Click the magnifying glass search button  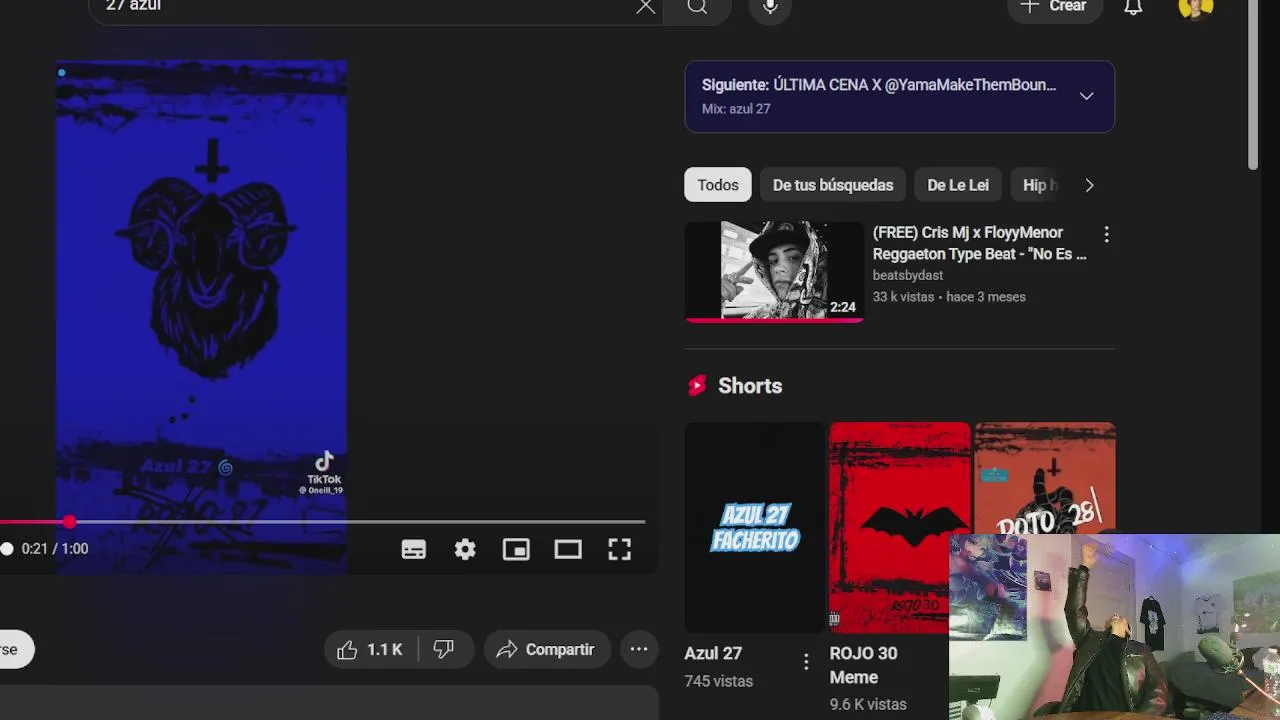point(697,7)
